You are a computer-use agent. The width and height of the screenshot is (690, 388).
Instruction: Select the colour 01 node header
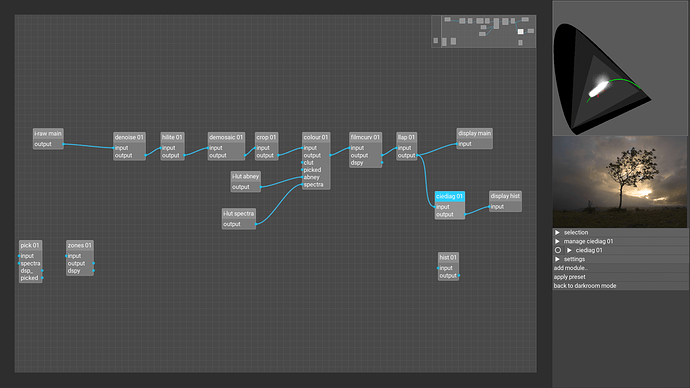click(x=316, y=137)
